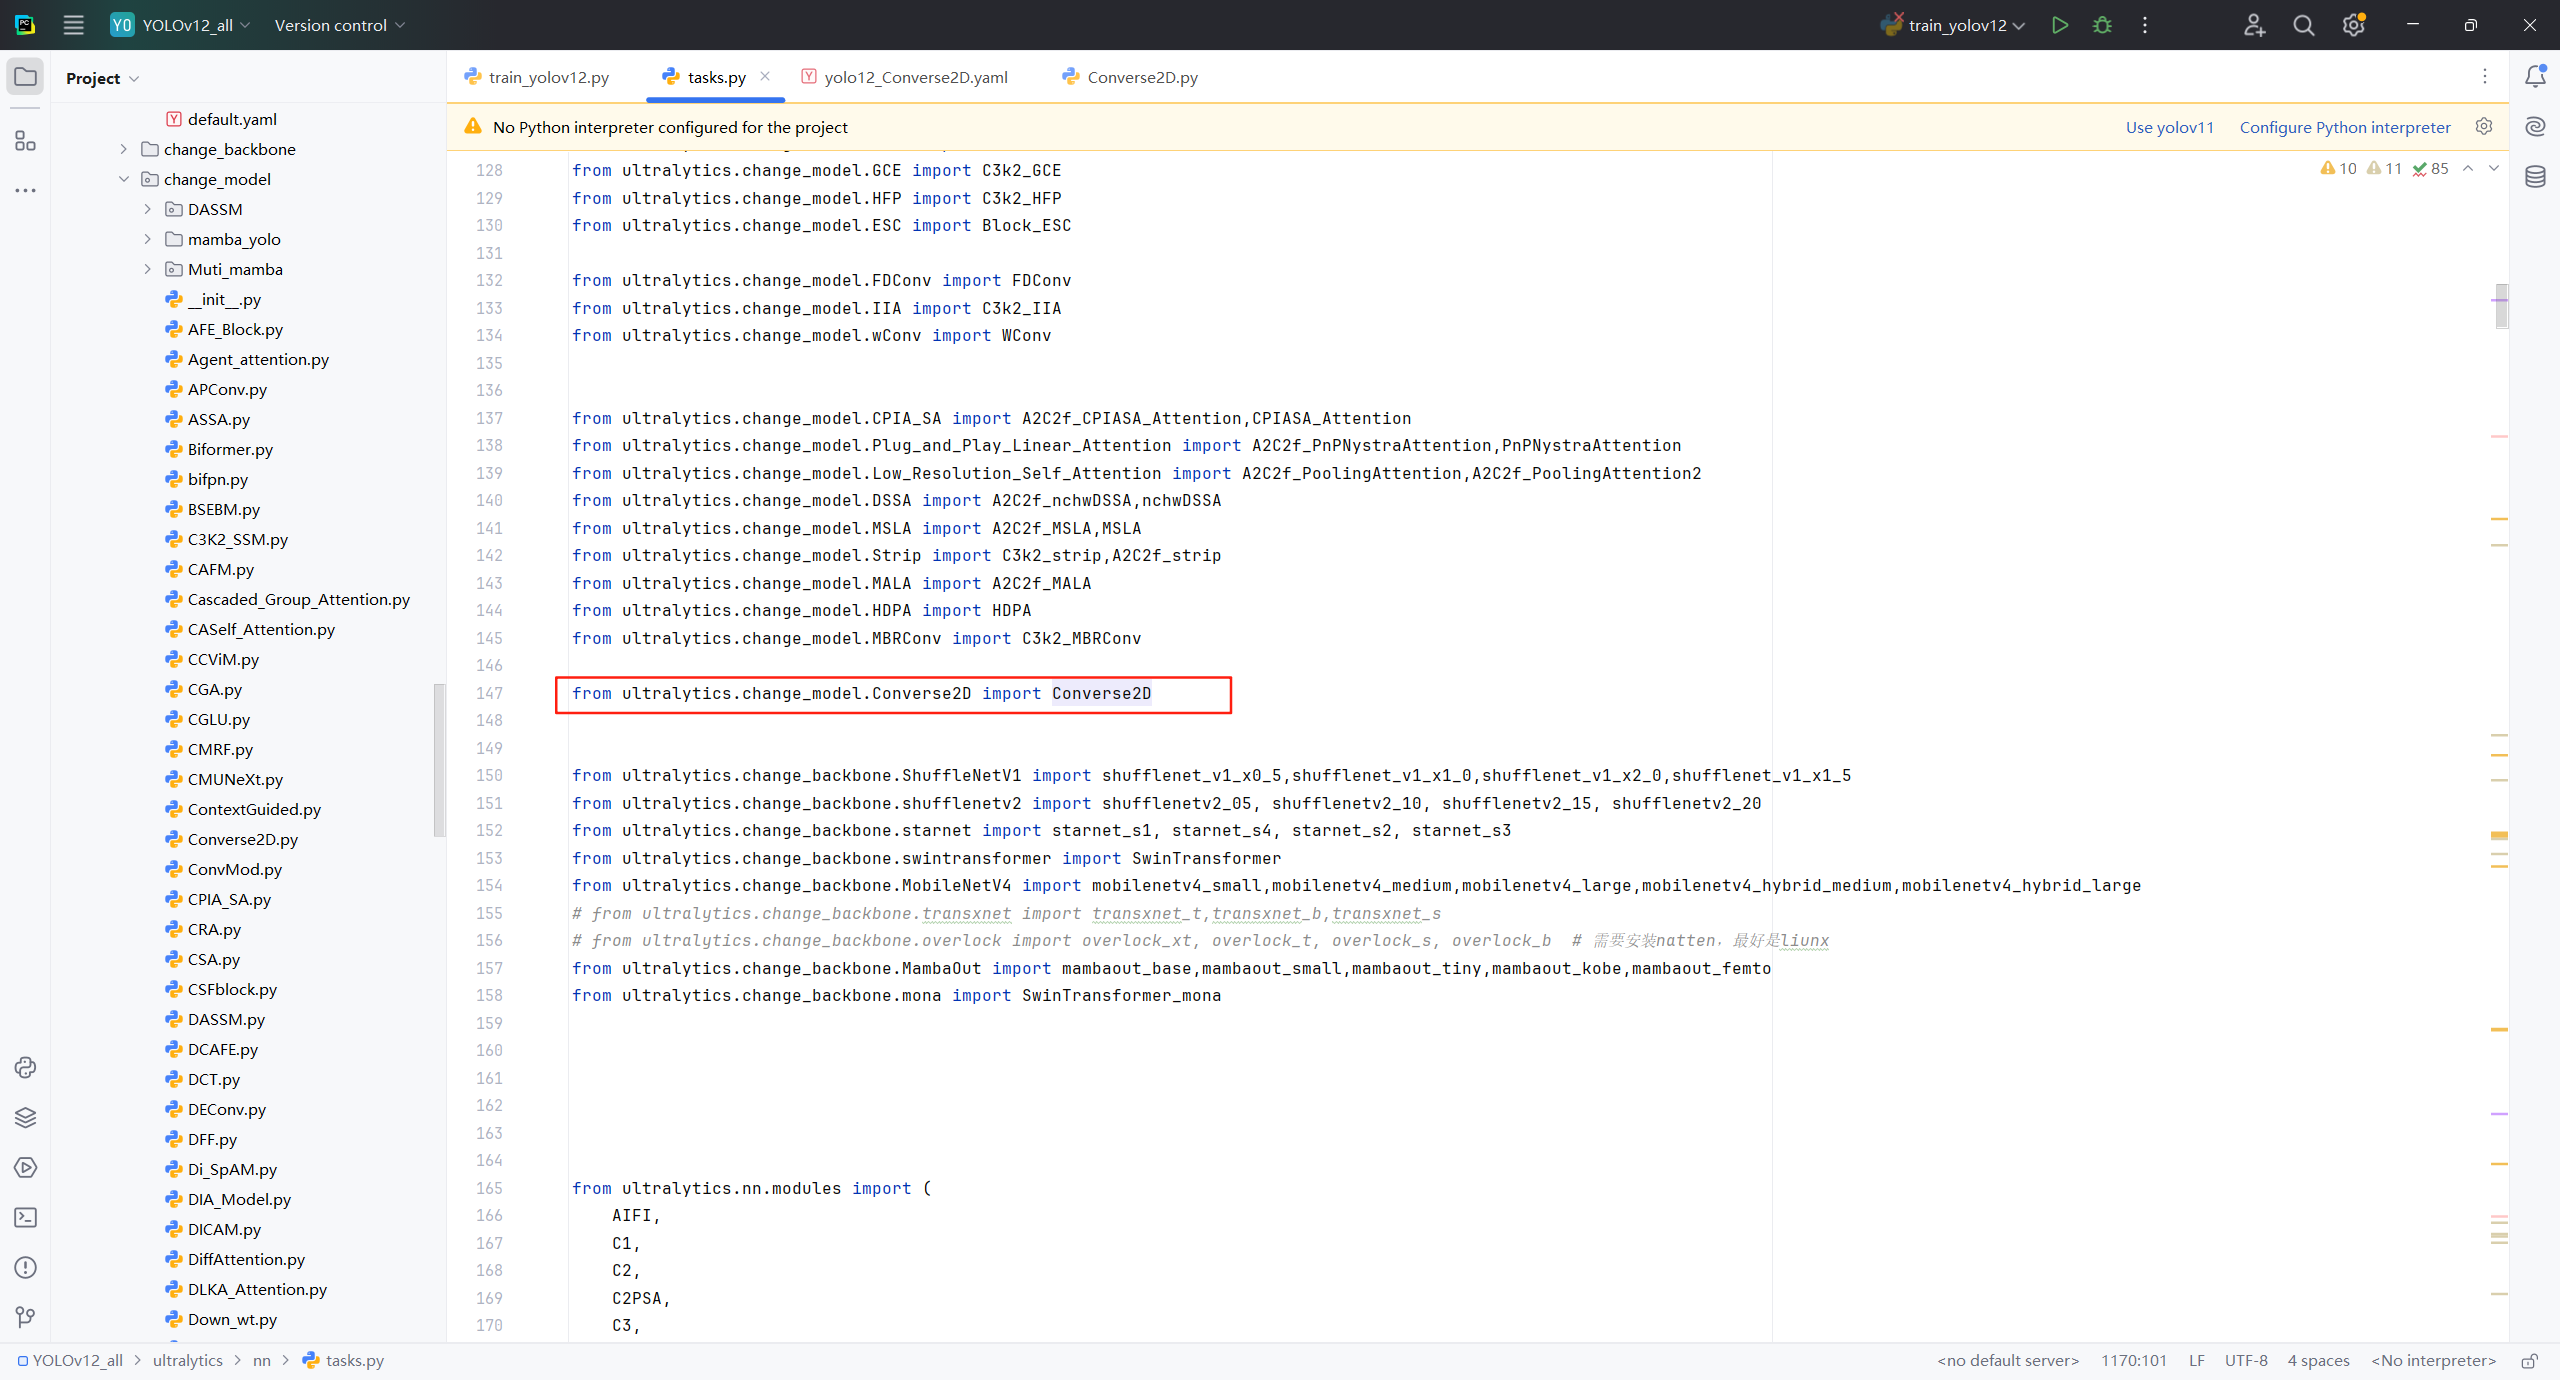Viewport: 2560px width, 1380px height.
Task: Open the Problems tool window
Action: pyautogui.click(x=25, y=1267)
